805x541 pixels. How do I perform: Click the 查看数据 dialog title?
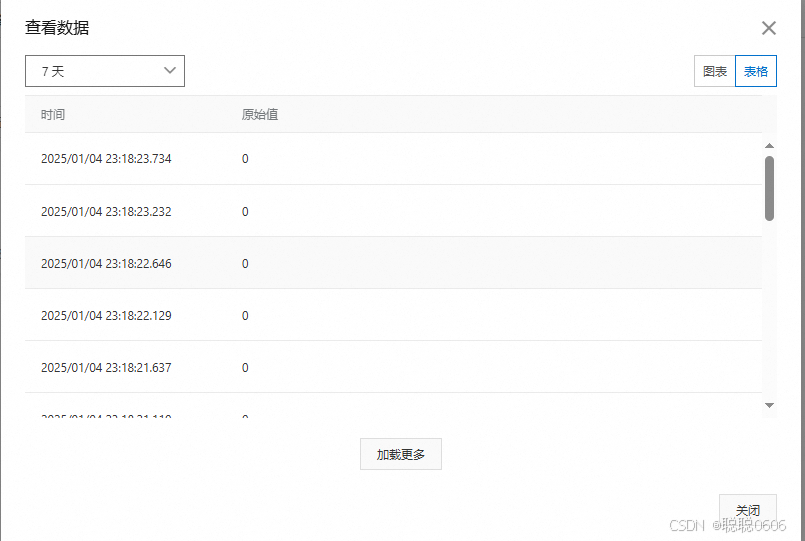(57, 28)
